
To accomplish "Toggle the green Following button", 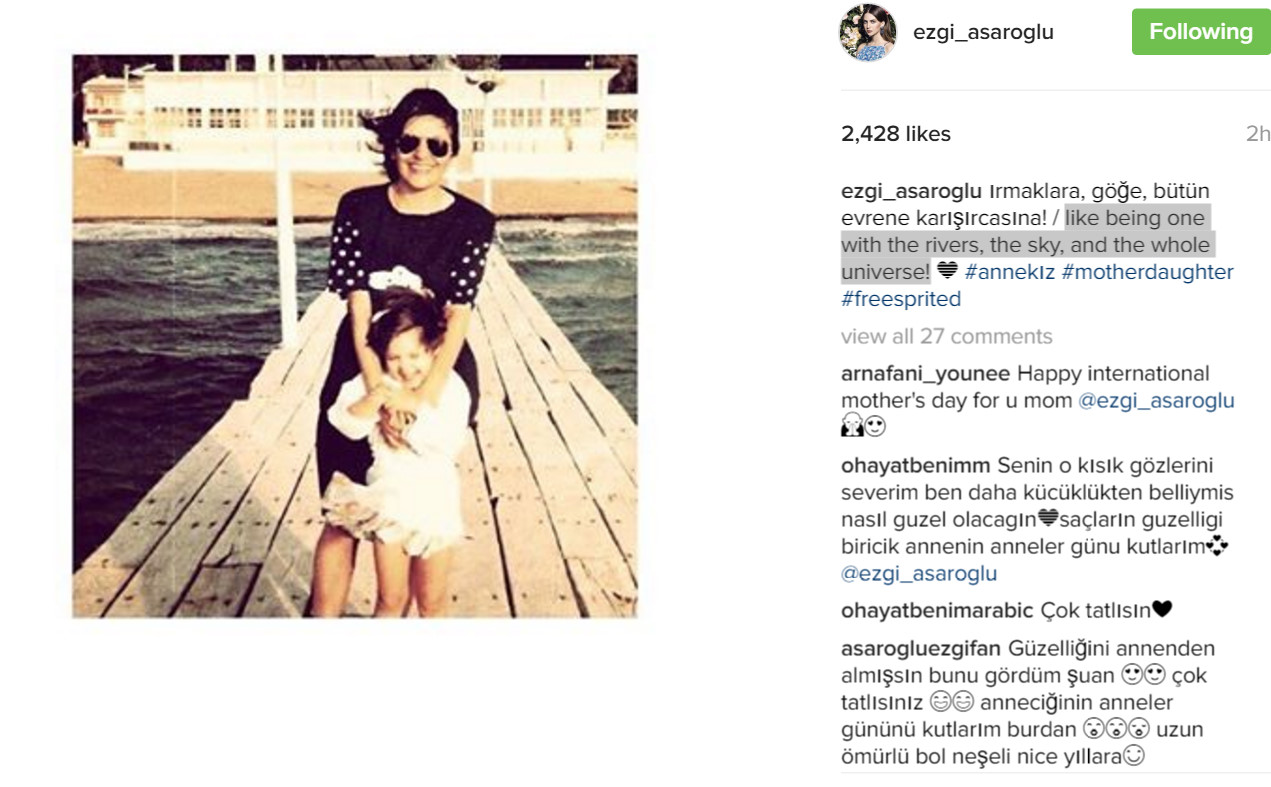I will pyautogui.click(x=1200, y=32).
